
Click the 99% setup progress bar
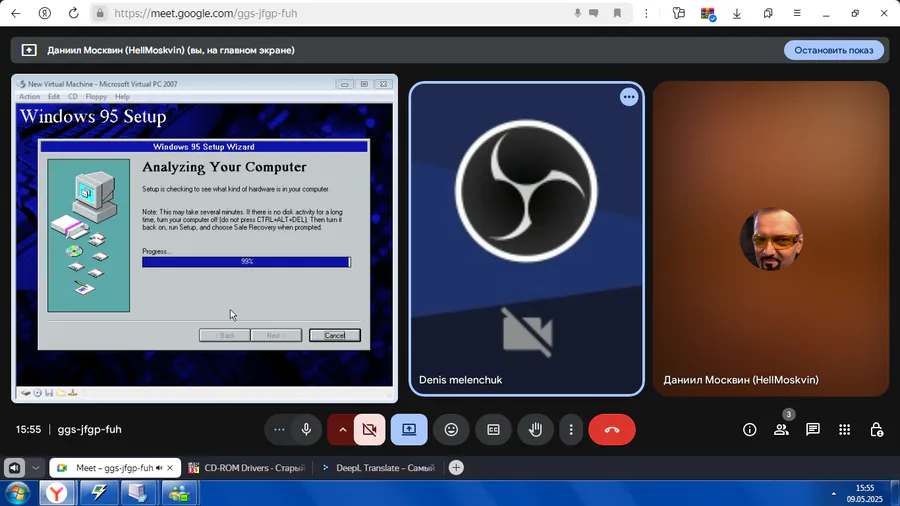click(246, 262)
